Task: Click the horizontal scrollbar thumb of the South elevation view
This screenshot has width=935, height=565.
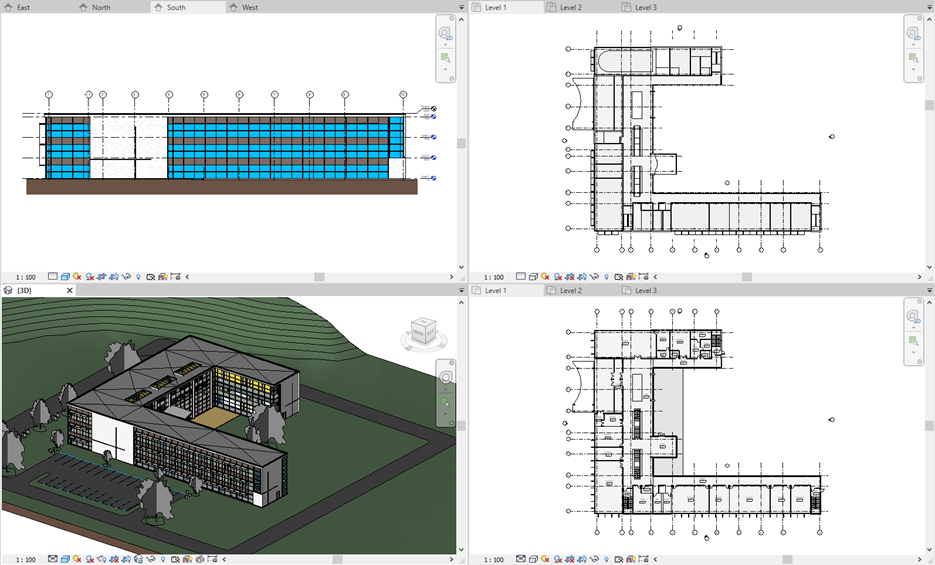Action: coord(319,276)
